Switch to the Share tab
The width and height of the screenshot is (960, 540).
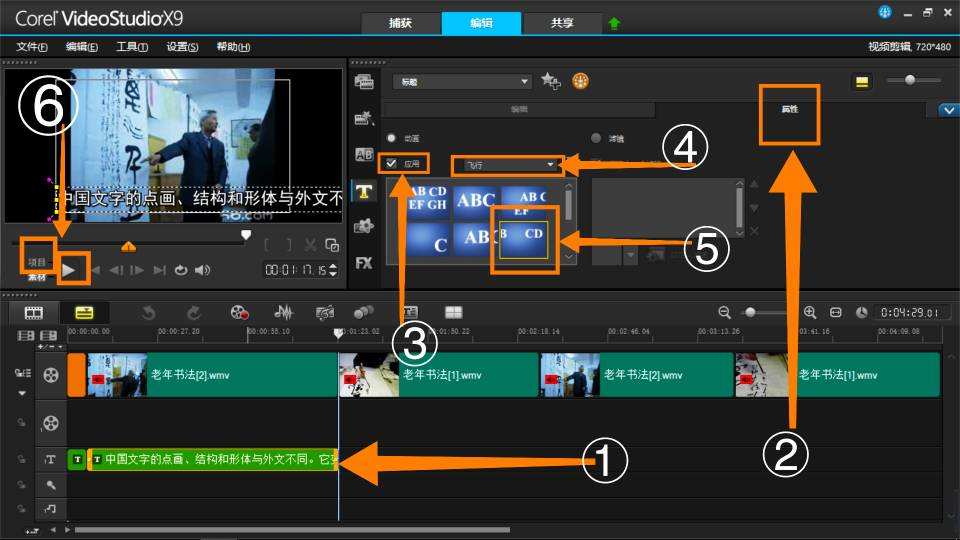tap(562, 23)
